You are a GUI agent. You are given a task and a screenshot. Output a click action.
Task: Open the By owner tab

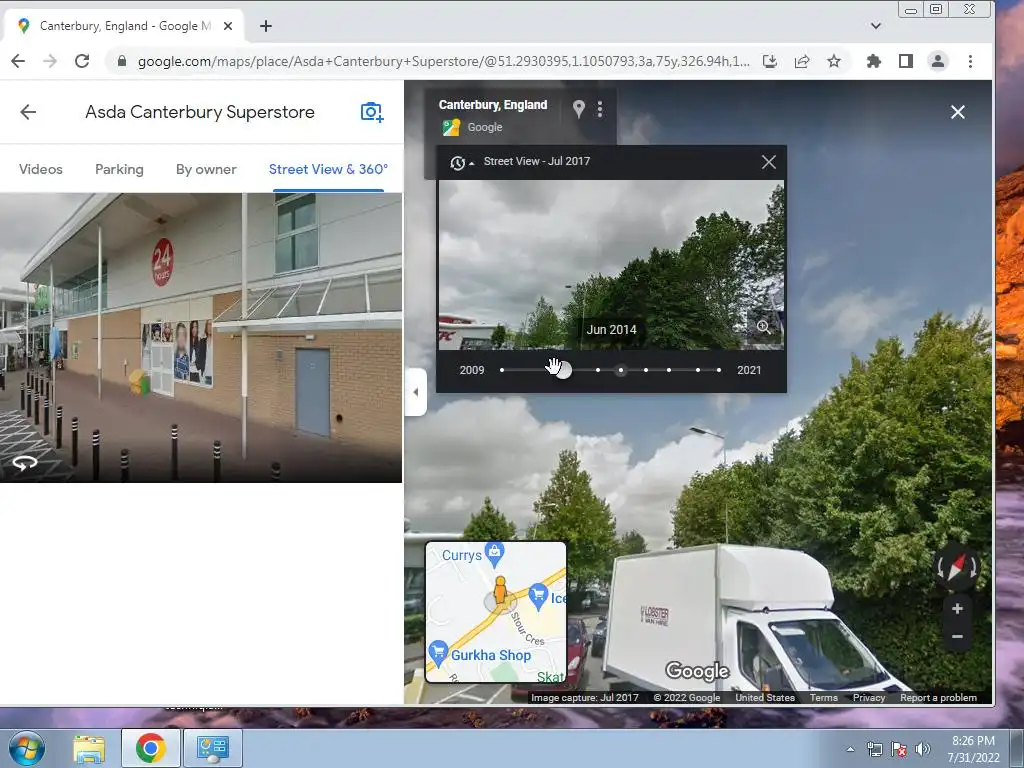pos(206,169)
